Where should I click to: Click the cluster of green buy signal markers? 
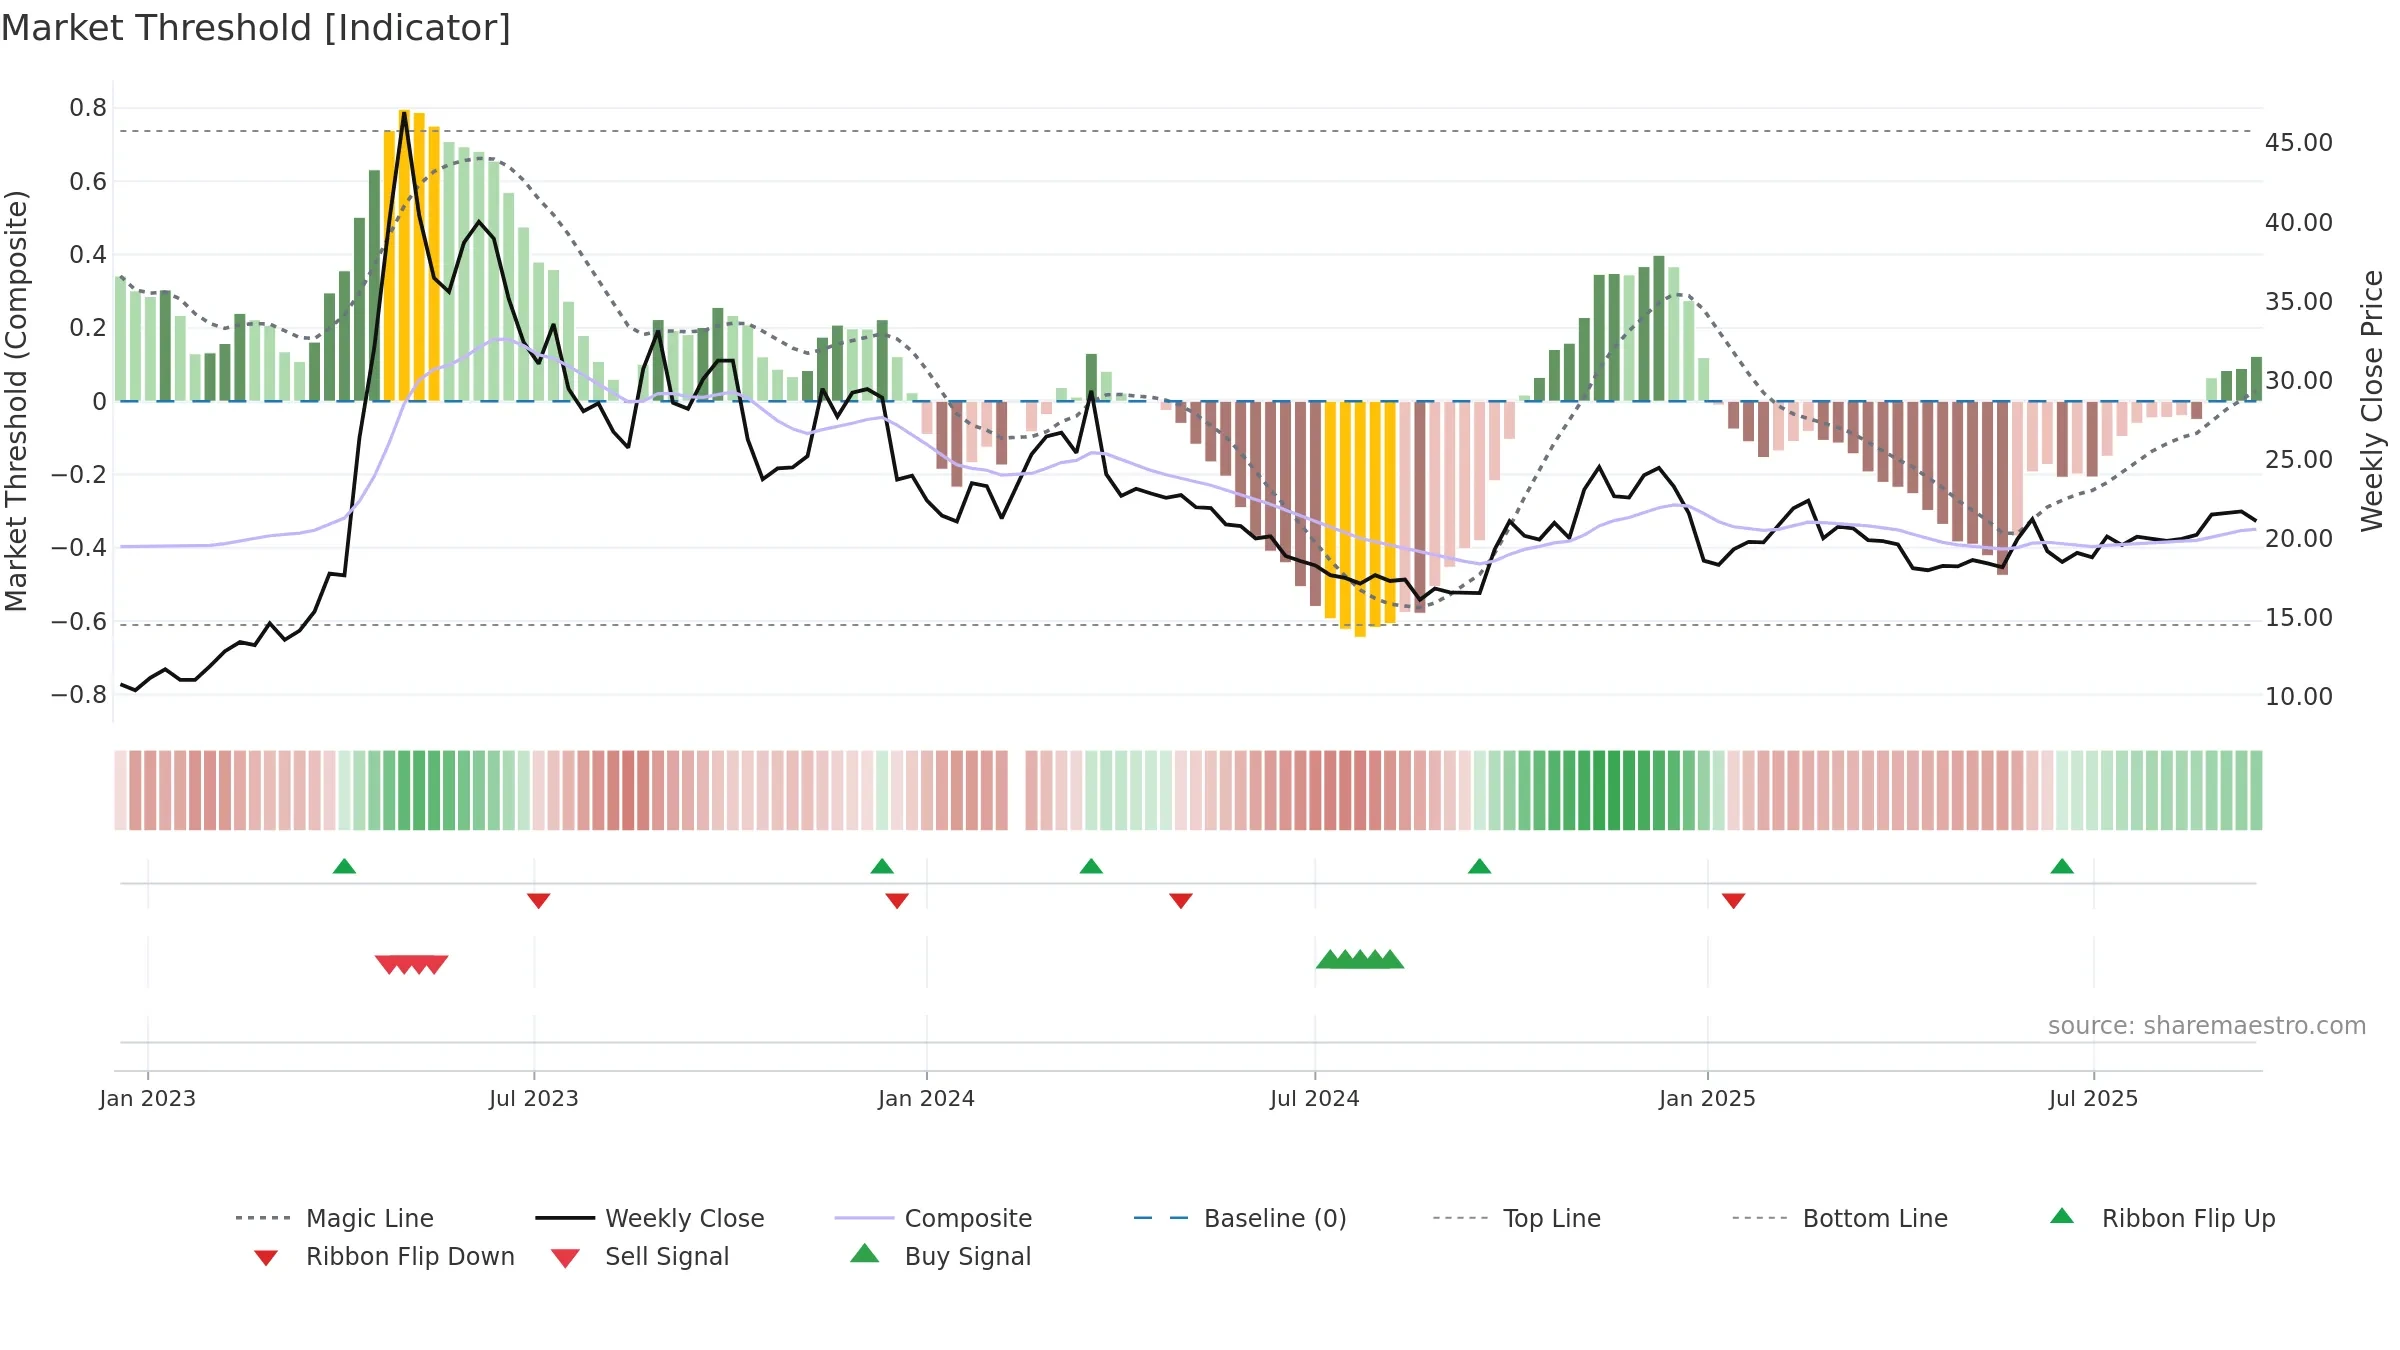1360,959
